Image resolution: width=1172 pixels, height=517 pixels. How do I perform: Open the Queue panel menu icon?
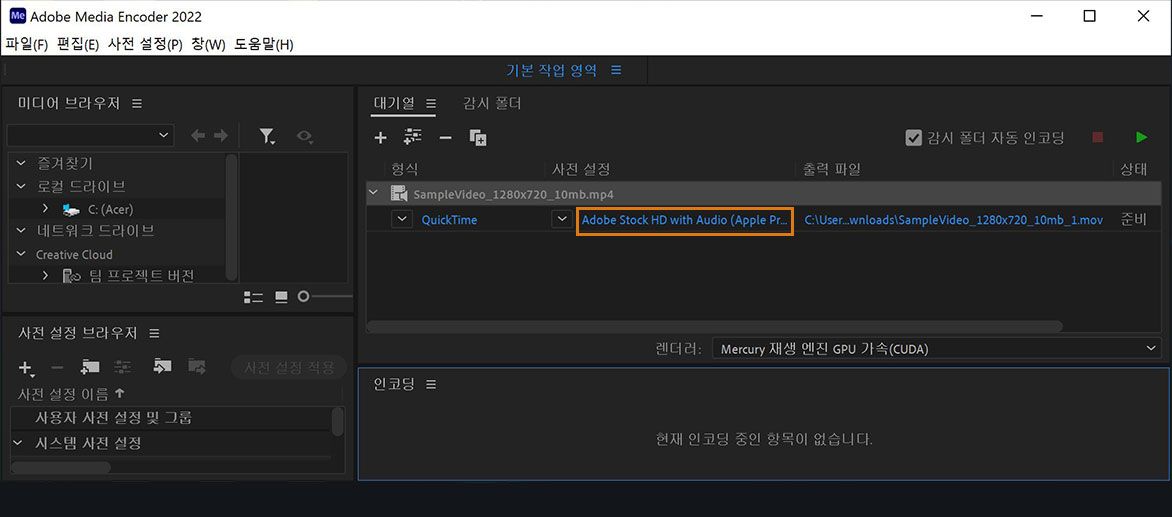(x=431, y=103)
